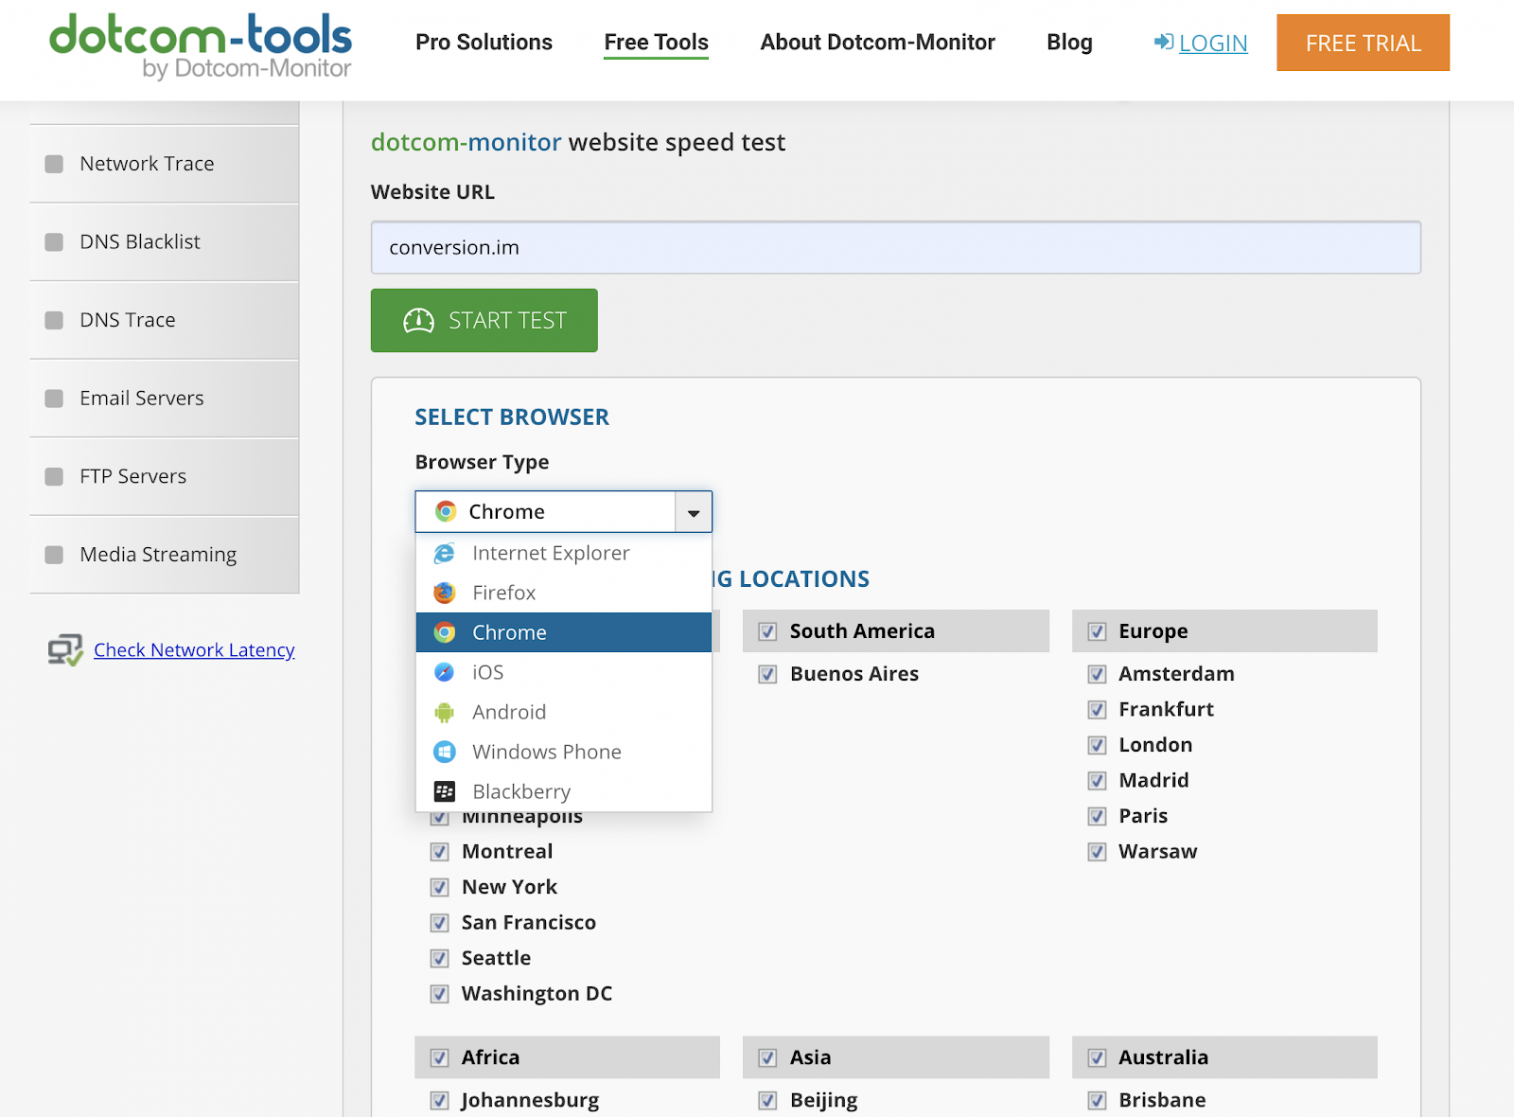The width and height of the screenshot is (1514, 1117).
Task: Click the LOGIN link
Action: (x=1213, y=43)
